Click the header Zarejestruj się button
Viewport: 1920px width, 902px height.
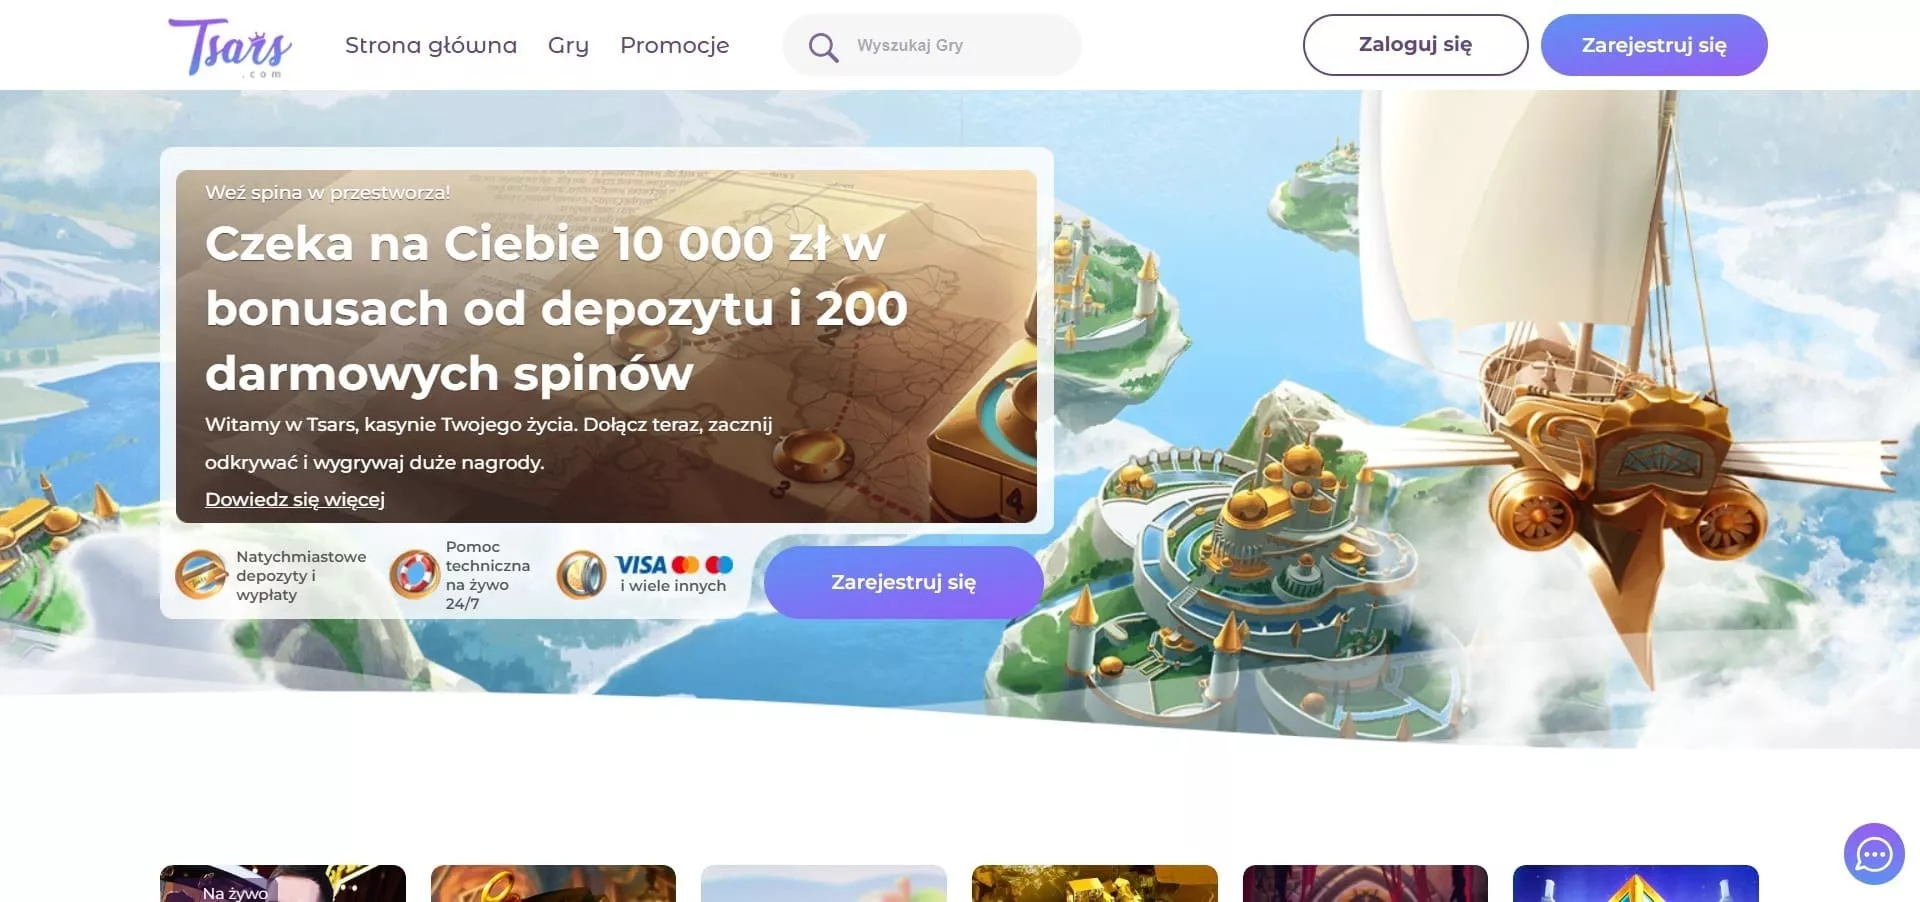1654,45
